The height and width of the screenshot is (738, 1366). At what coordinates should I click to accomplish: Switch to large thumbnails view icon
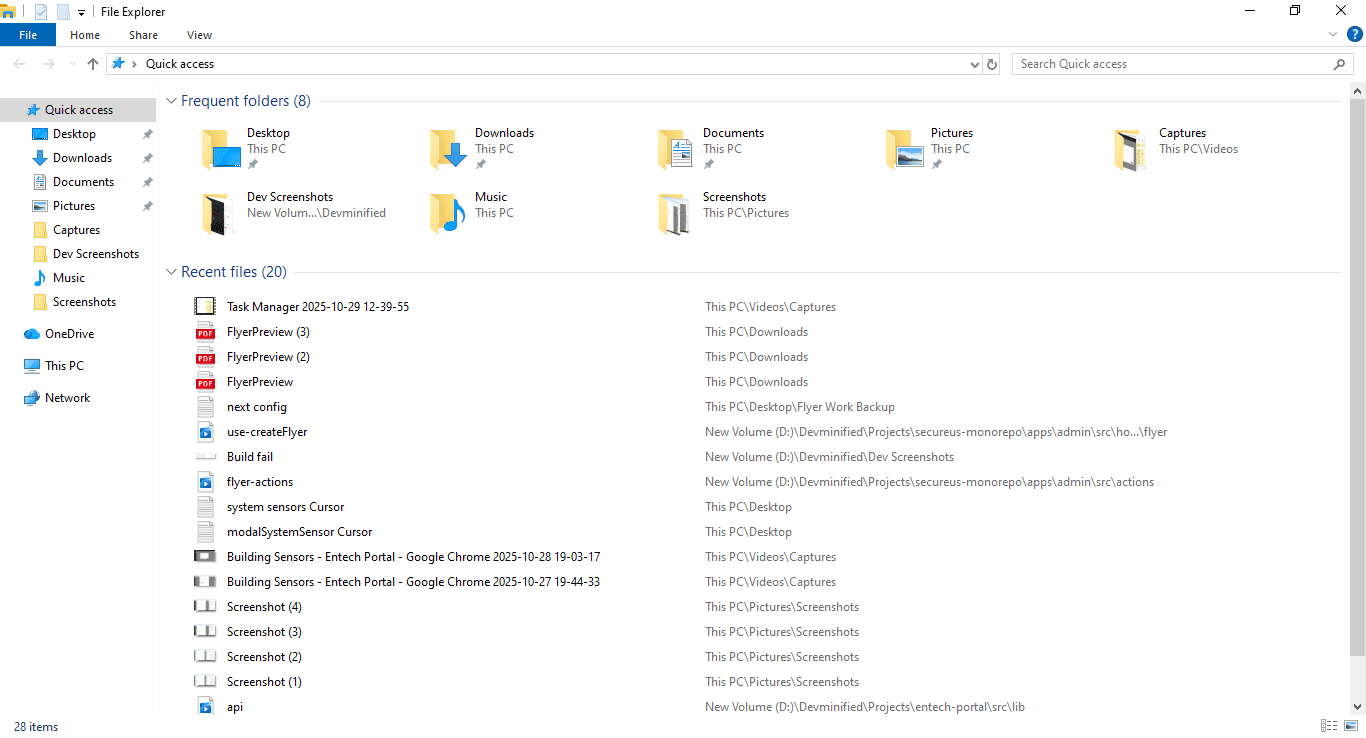pos(1350,725)
